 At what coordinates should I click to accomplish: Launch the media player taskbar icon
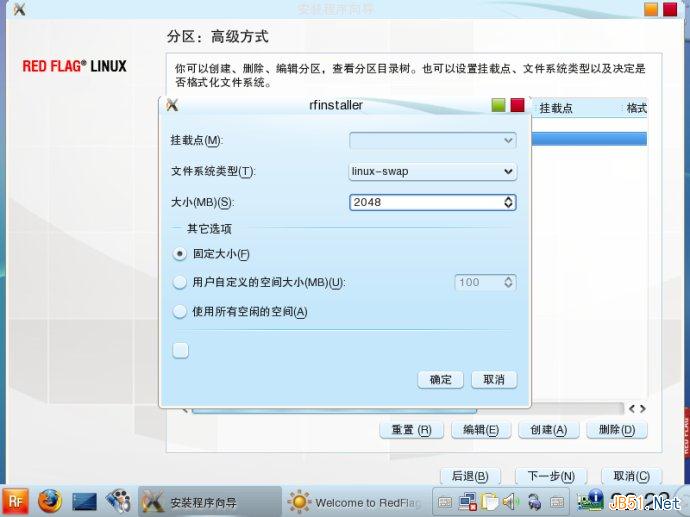pyautogui.click(x=118, y=502)
